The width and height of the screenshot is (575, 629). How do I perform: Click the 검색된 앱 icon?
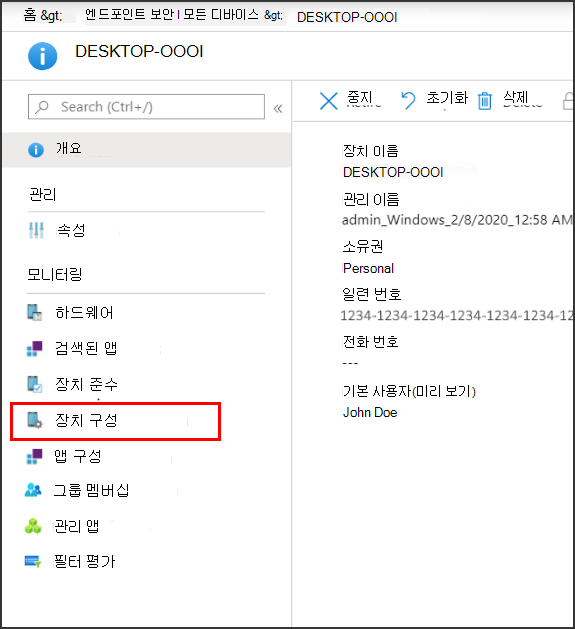click(35, 348)
